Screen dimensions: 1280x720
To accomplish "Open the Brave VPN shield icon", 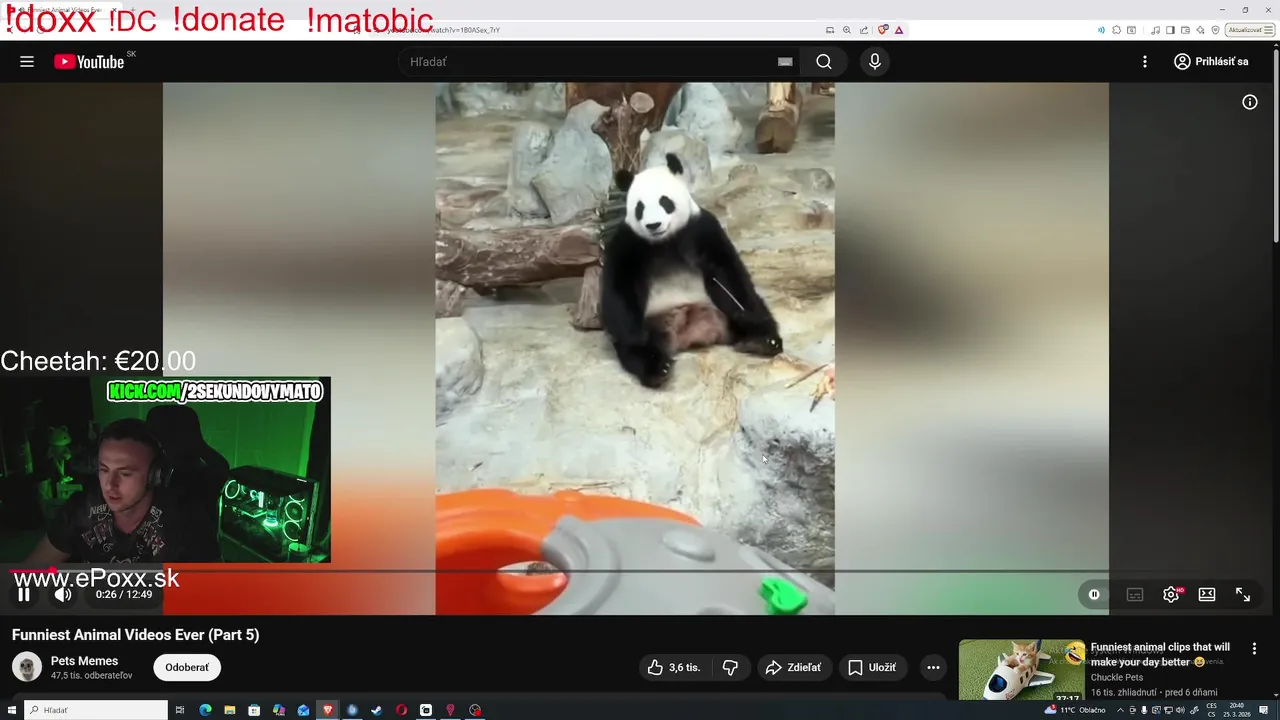I will pyautogui.click(x=1216, y=30).
